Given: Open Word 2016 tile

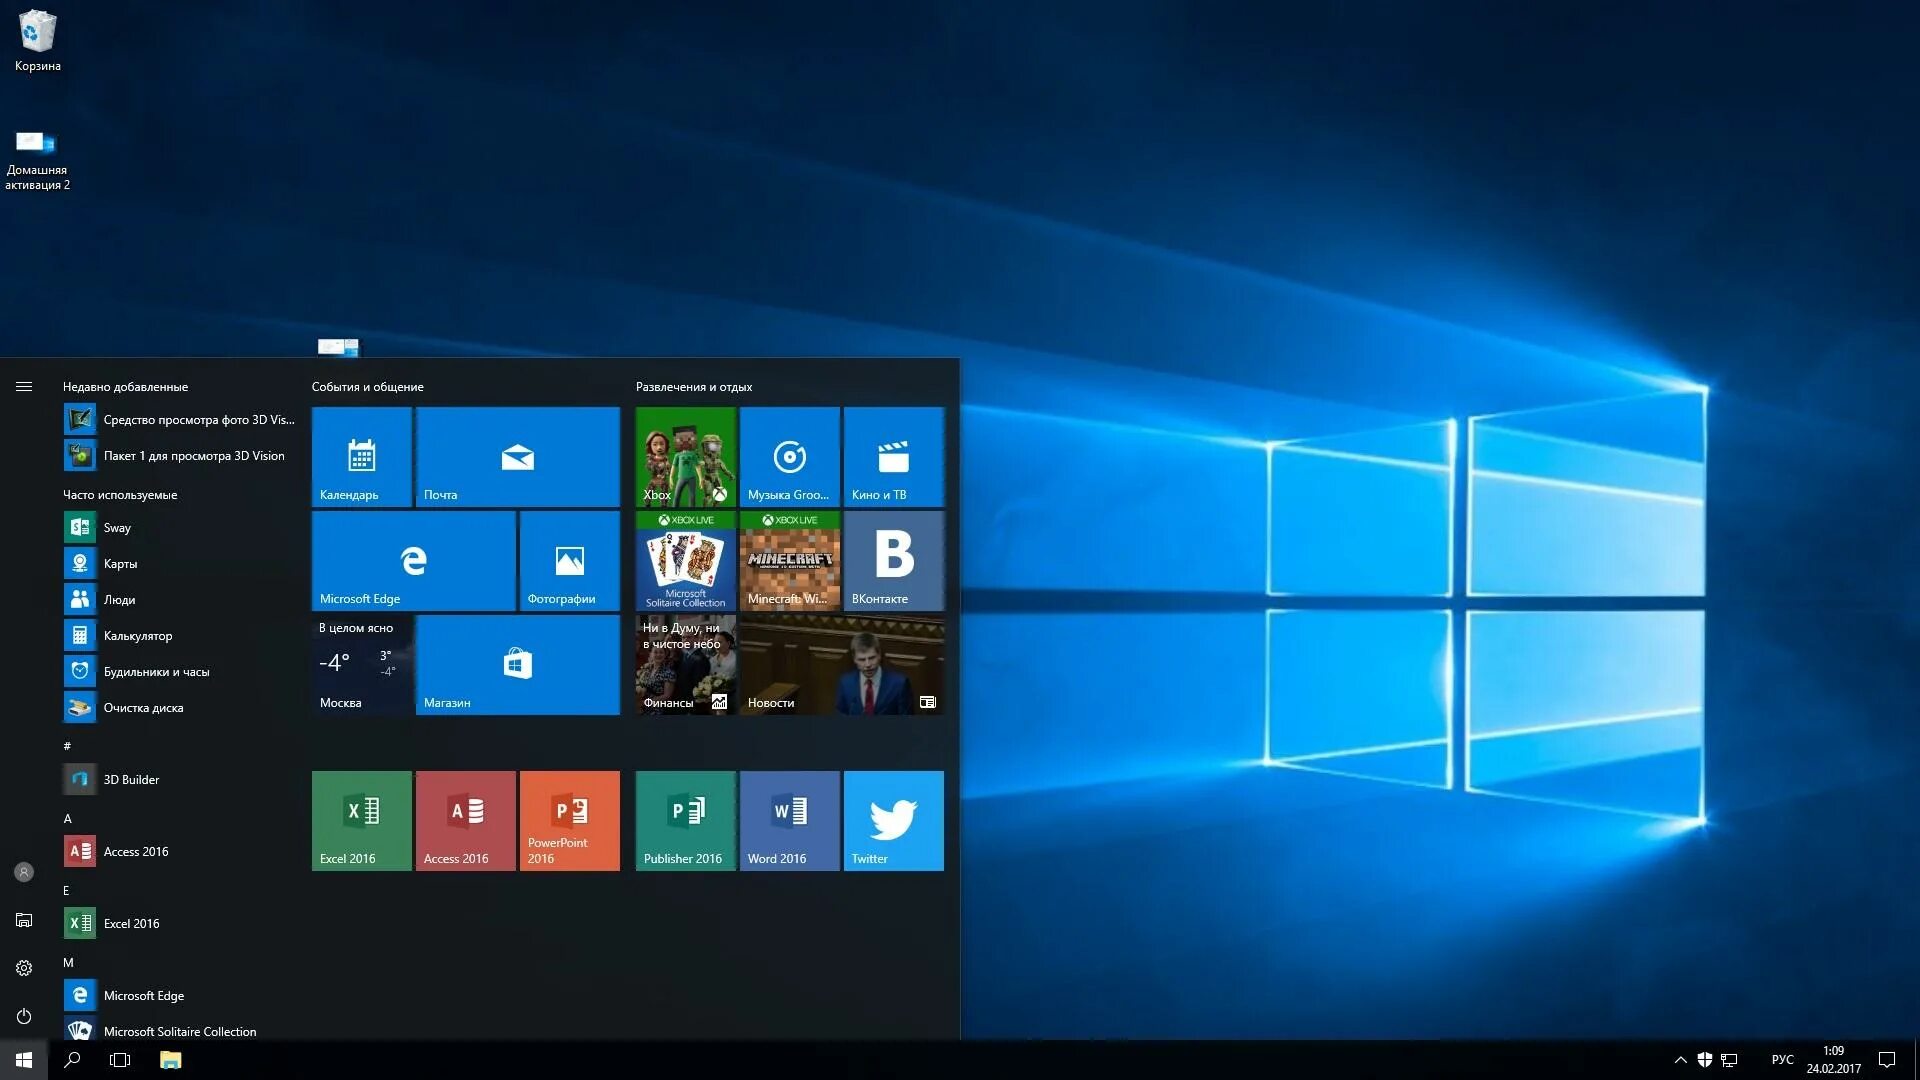Looking at the screenshot, I should tap(789, 820).
